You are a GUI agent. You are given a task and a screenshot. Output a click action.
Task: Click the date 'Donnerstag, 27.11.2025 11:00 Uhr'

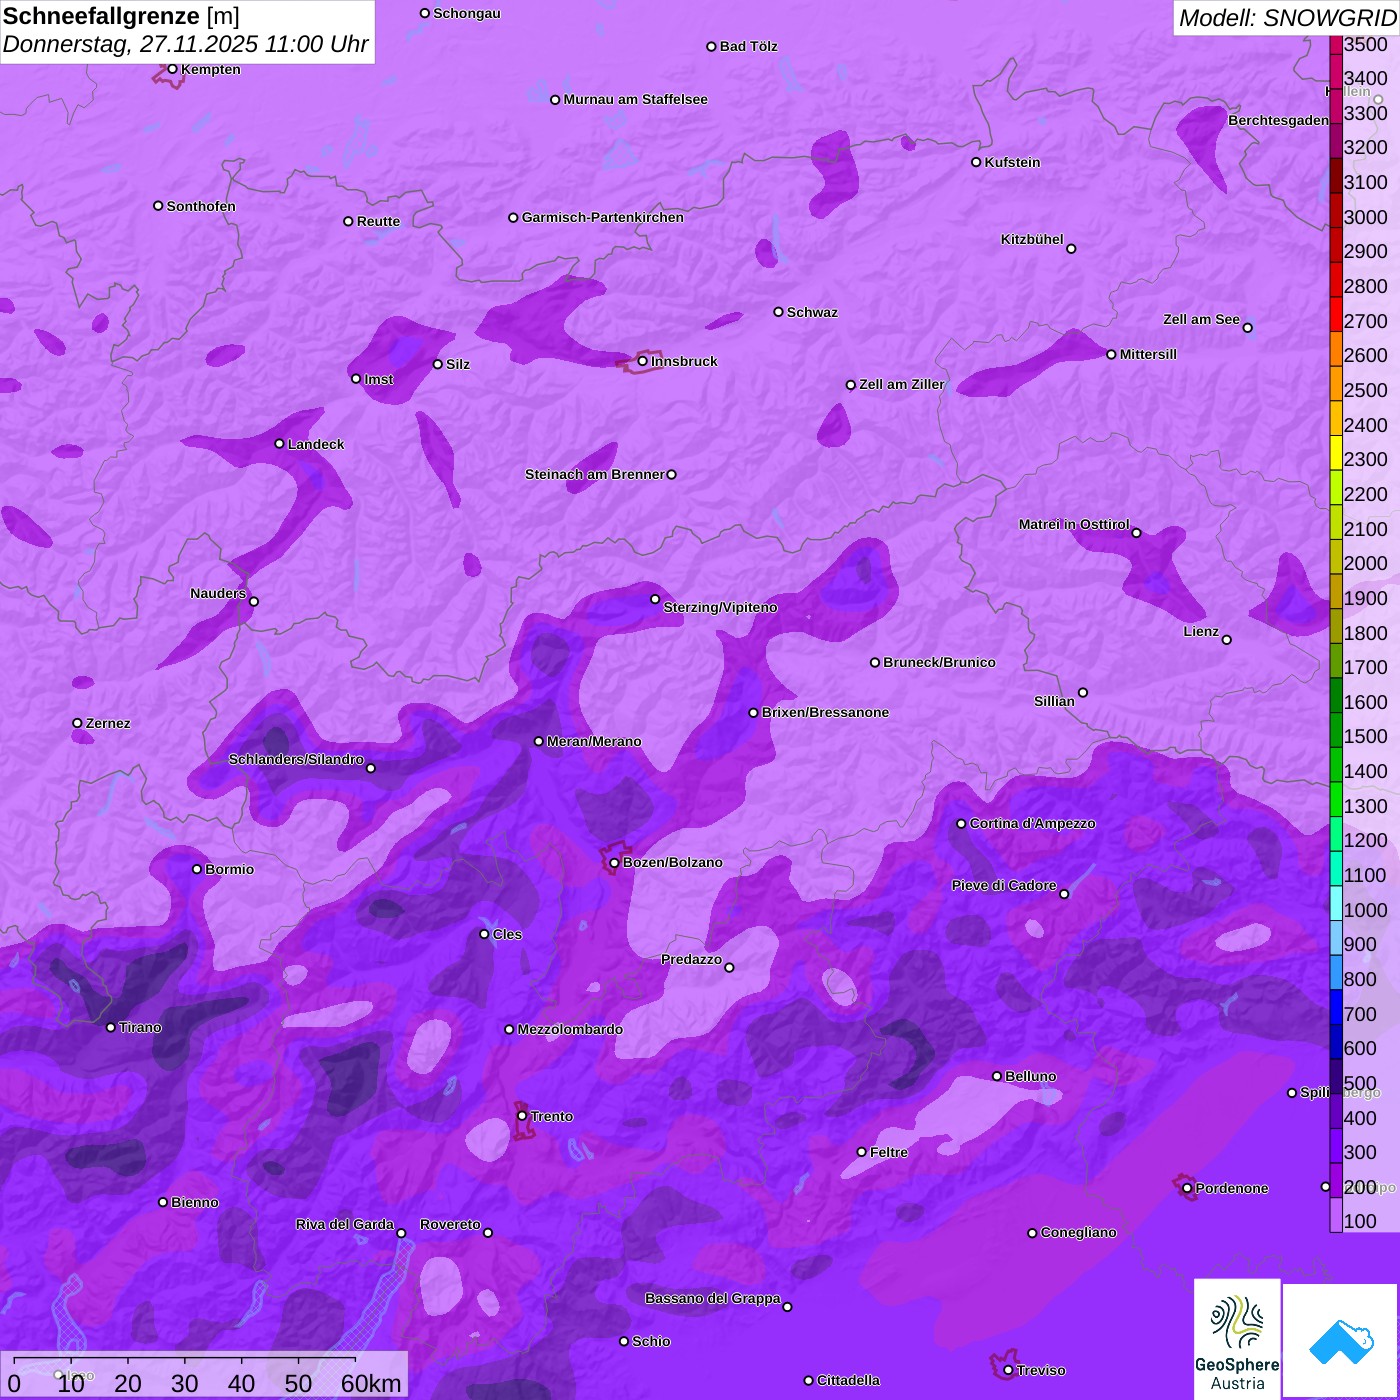pos(186,45)
